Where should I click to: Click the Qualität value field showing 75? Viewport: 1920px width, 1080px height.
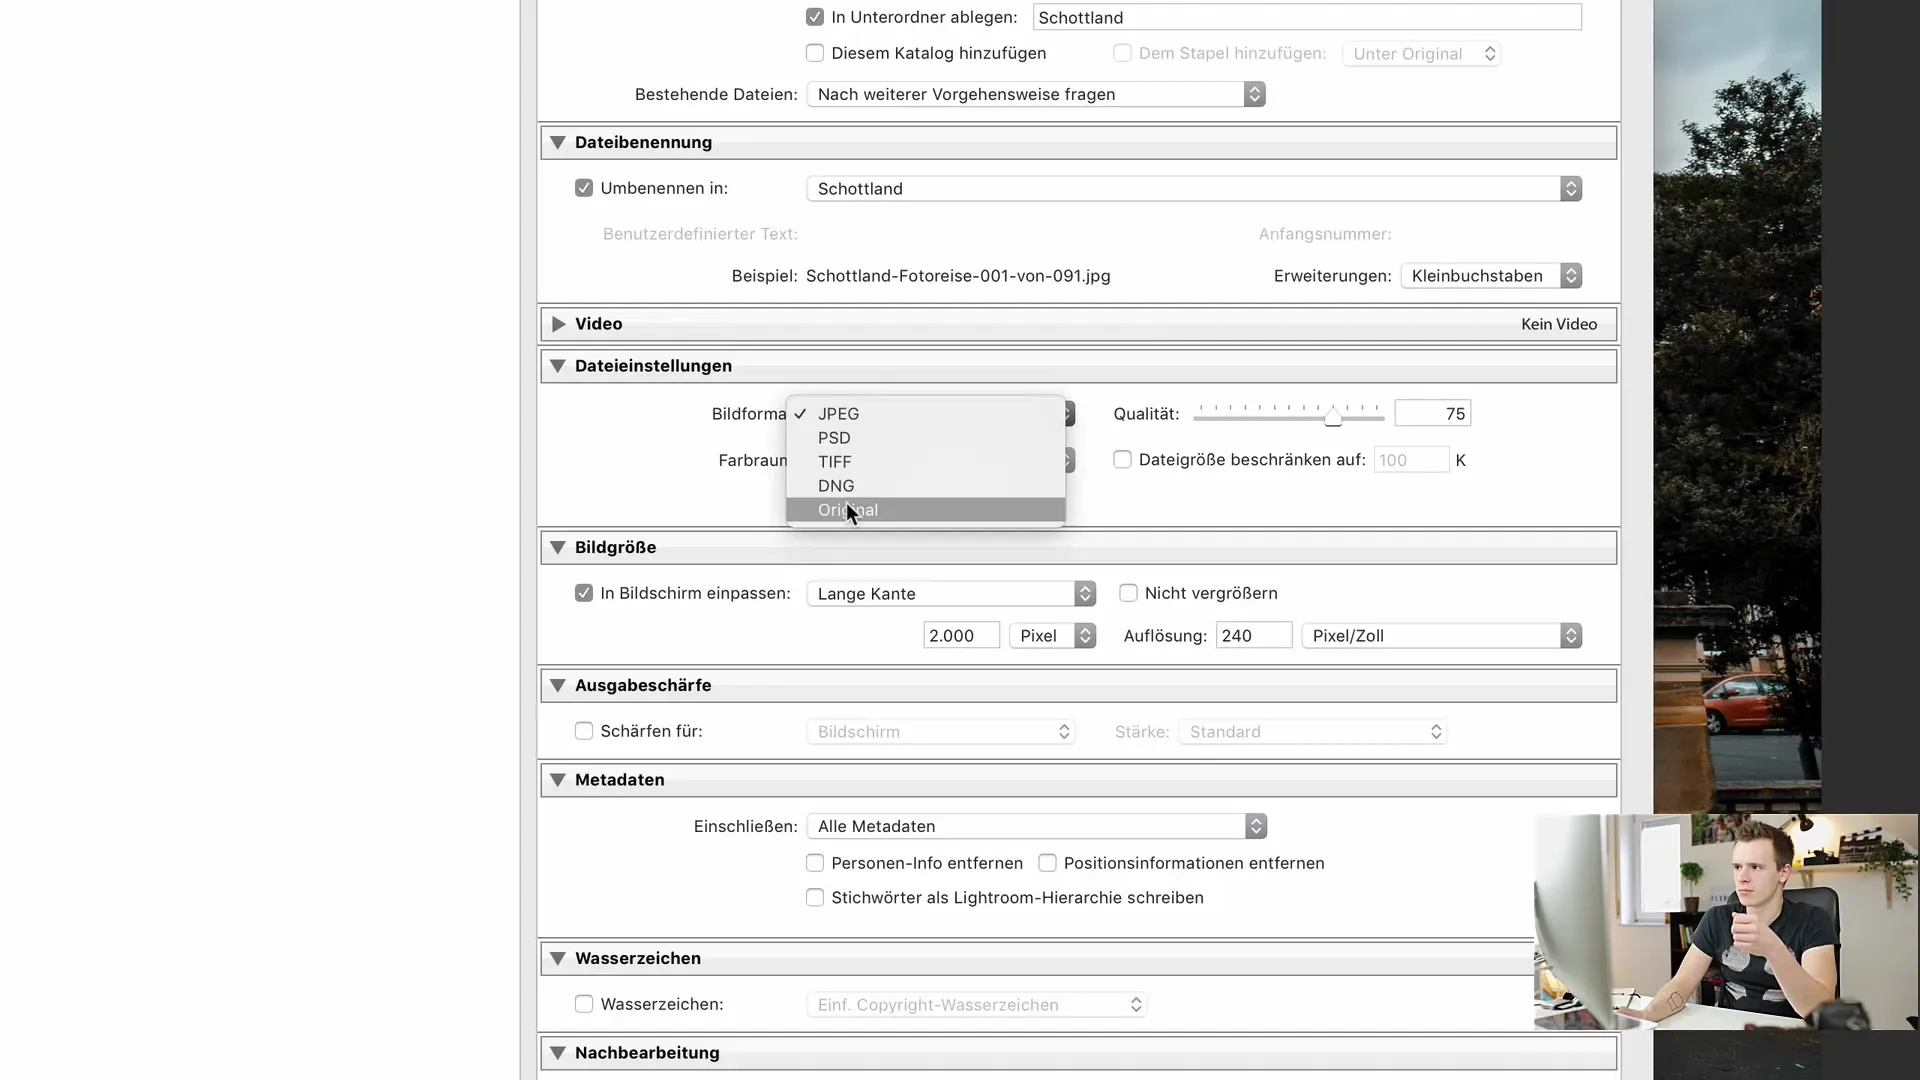pos(1433,414)
